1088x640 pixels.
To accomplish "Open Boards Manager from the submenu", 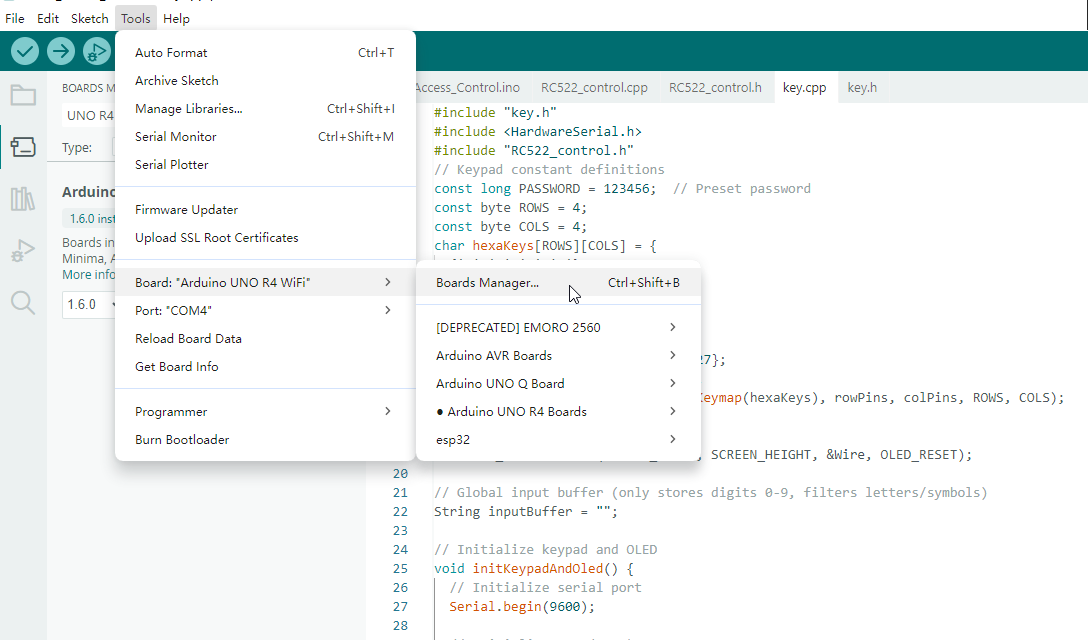I will [x=558, y=283].
